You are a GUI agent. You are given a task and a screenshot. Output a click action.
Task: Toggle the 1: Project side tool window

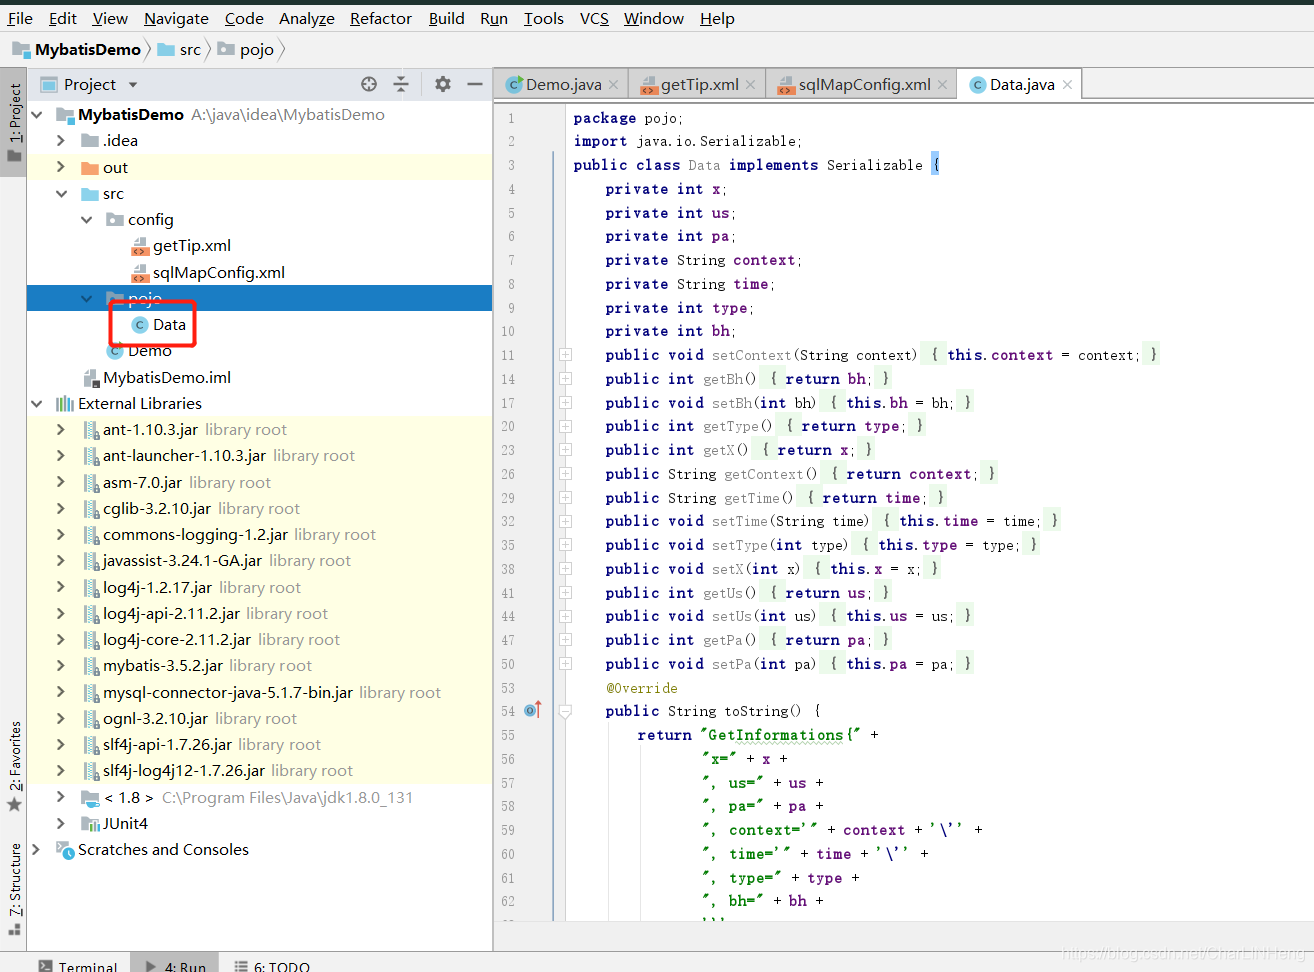pyautogui.click(x=14, y=122)
